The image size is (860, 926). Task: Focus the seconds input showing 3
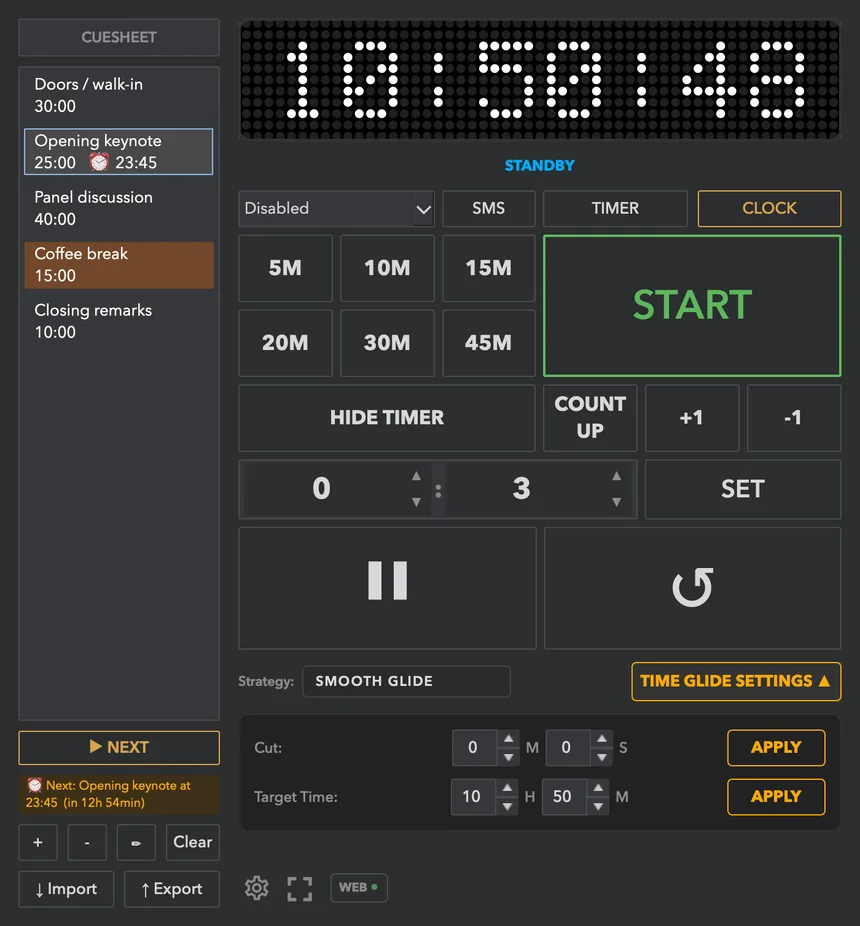(522, 489)
